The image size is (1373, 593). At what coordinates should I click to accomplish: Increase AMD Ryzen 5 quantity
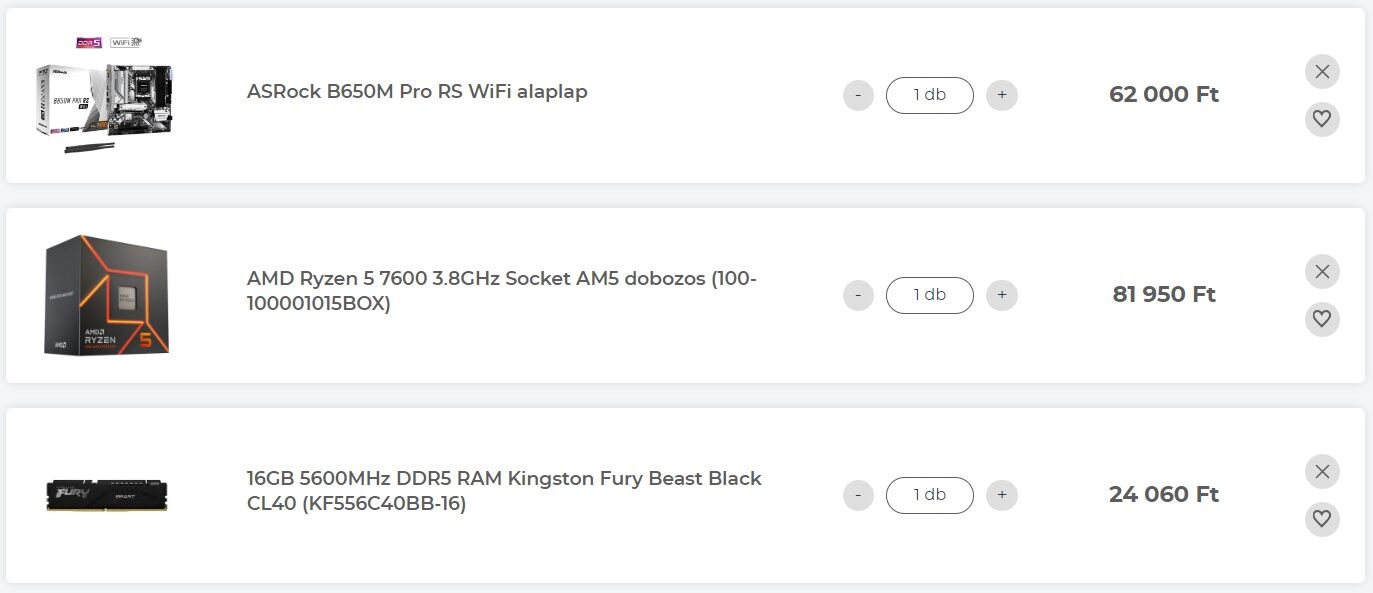click(1001, 296)
